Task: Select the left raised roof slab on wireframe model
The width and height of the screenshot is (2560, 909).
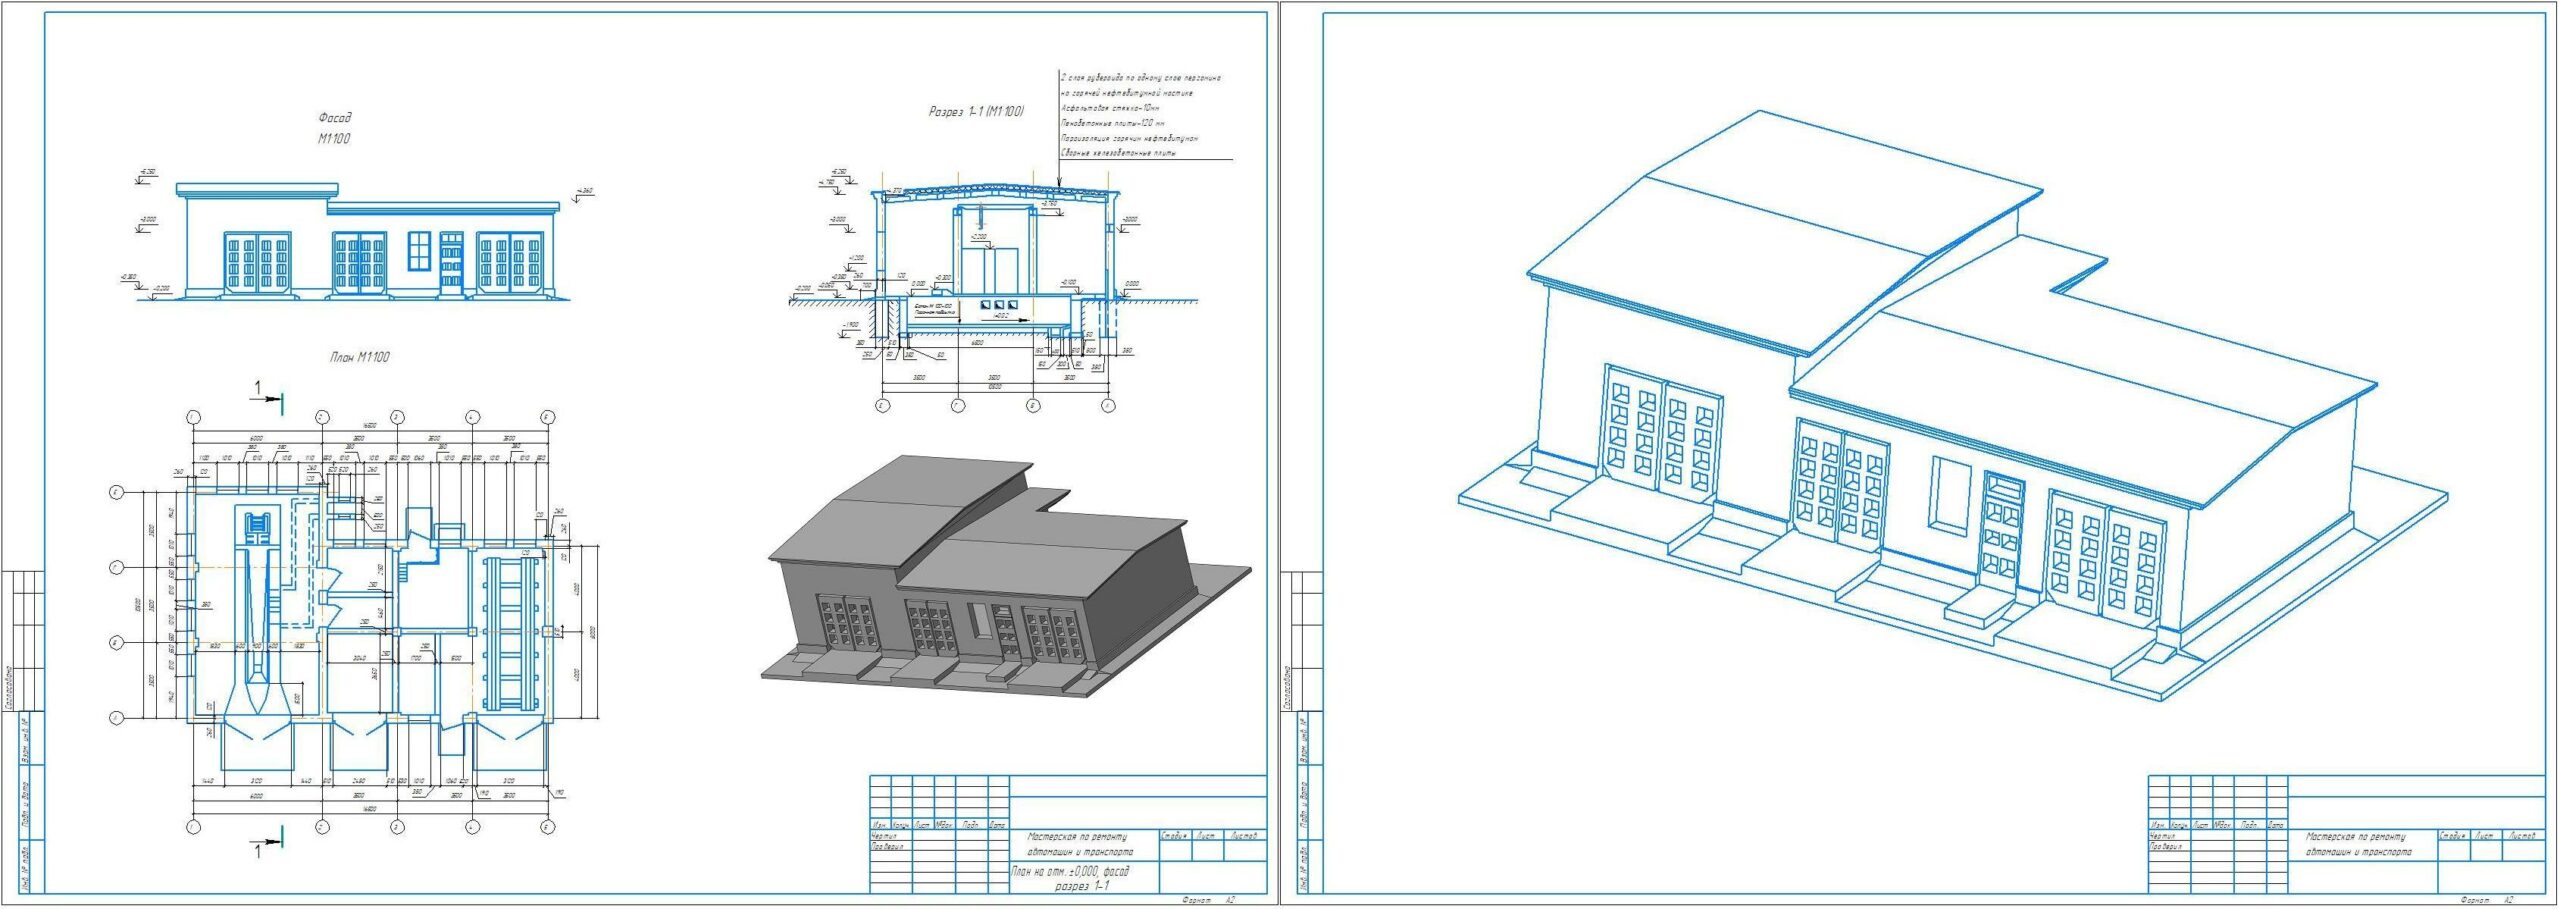Action: click(1785, 232)
